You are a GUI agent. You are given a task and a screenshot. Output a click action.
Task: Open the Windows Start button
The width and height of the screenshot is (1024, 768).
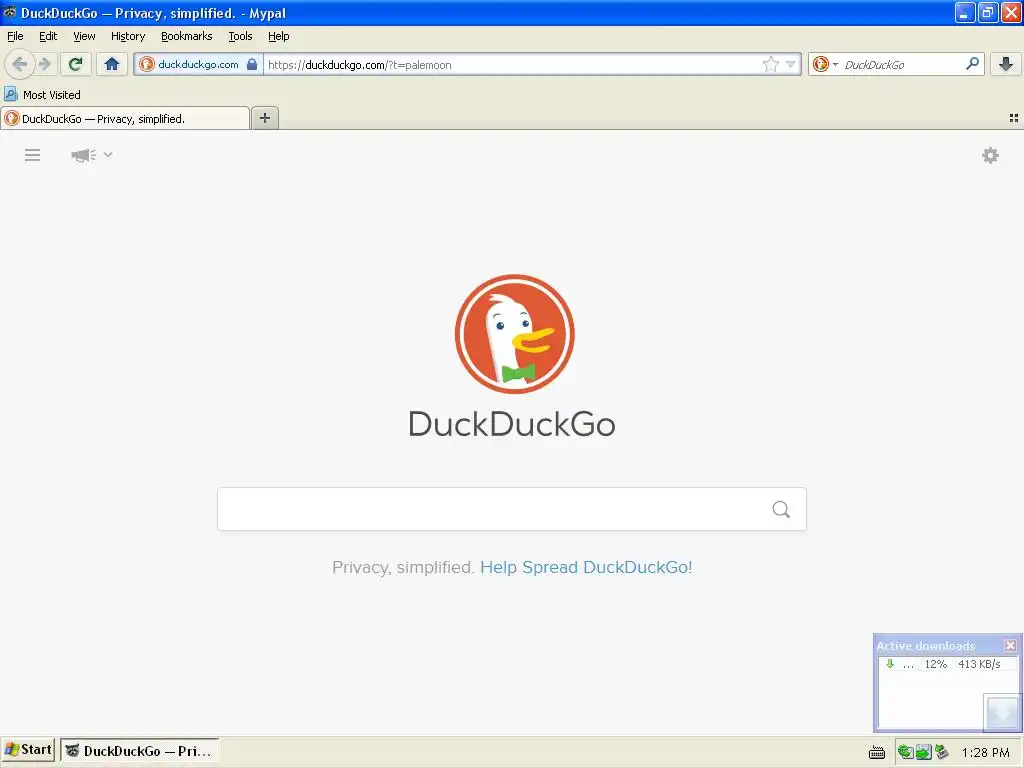pos(28,750)
